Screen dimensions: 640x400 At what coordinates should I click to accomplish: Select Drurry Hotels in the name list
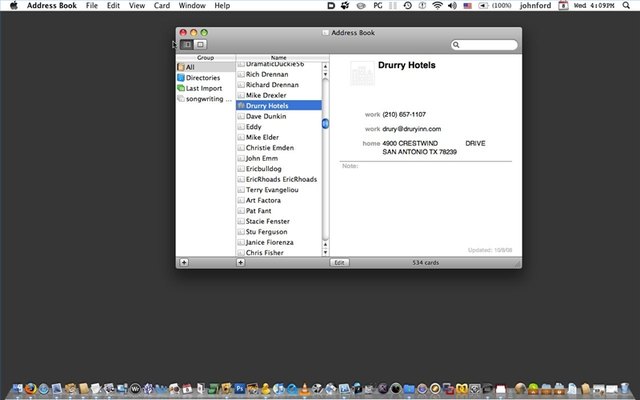click(x=279, y=106)
